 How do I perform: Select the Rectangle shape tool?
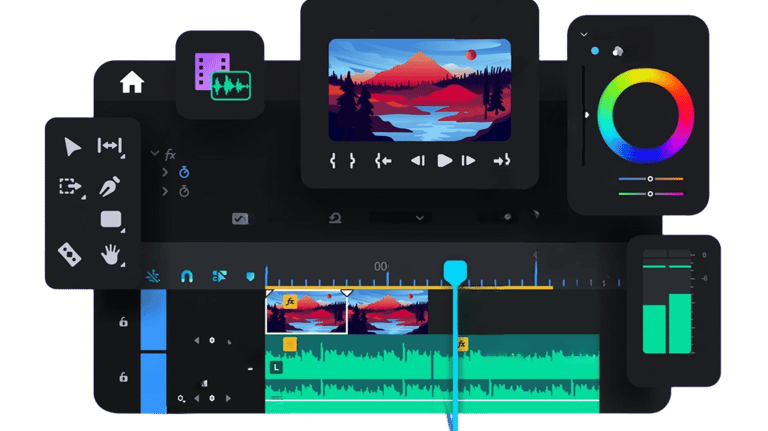[x=111, y=219]
